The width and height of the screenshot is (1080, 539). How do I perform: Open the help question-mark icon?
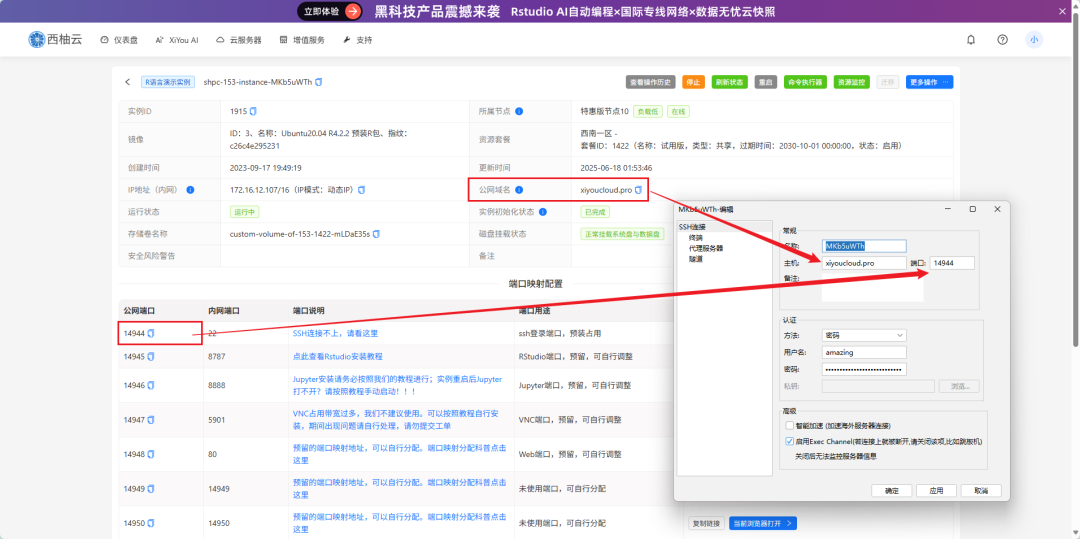pyautogui.click(x=1003, y=40)
